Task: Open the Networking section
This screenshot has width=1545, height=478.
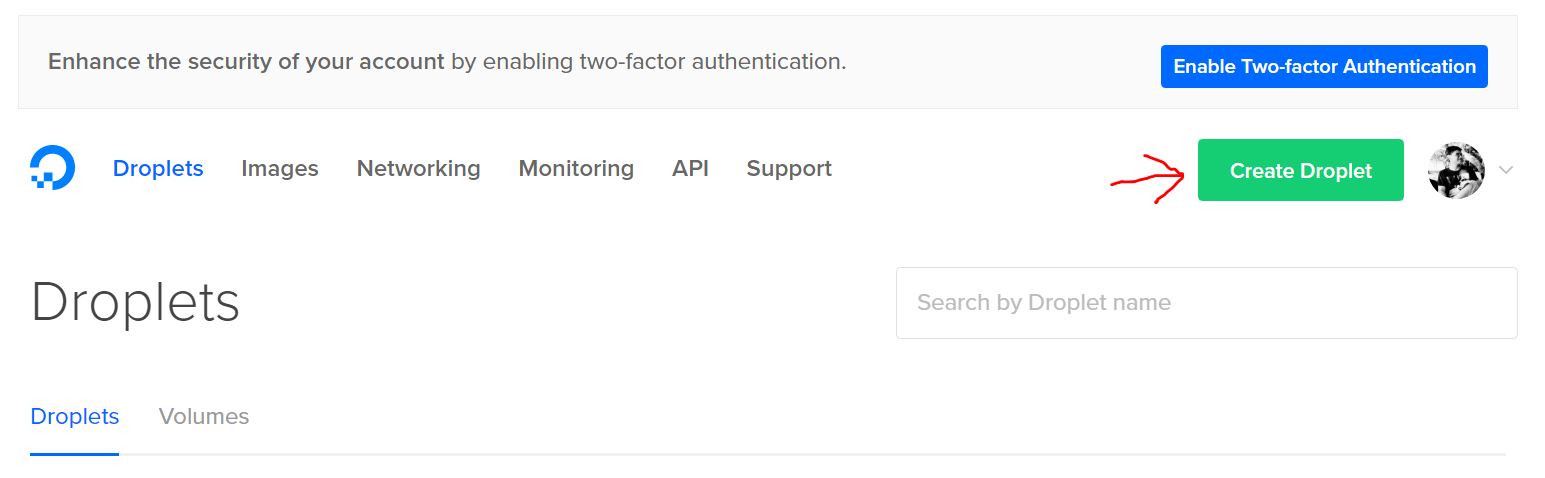Action: (418, 168)
